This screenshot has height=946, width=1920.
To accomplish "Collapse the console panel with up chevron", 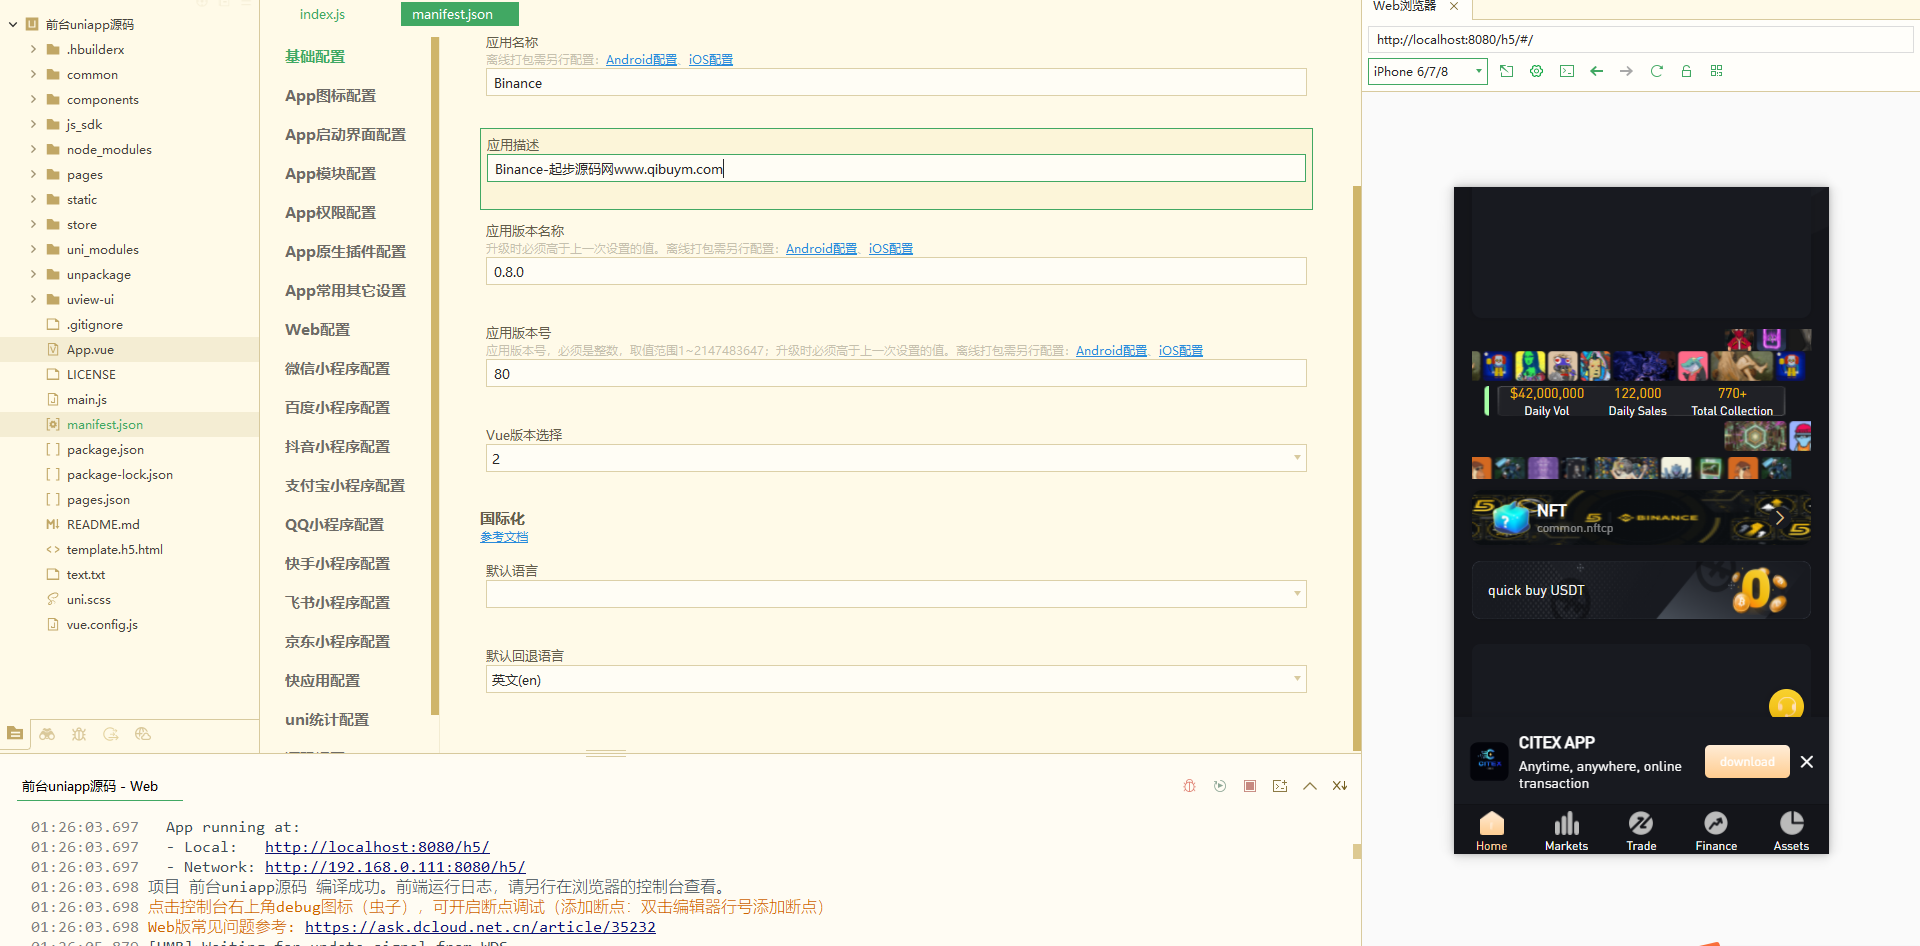I will (1310, 786).
